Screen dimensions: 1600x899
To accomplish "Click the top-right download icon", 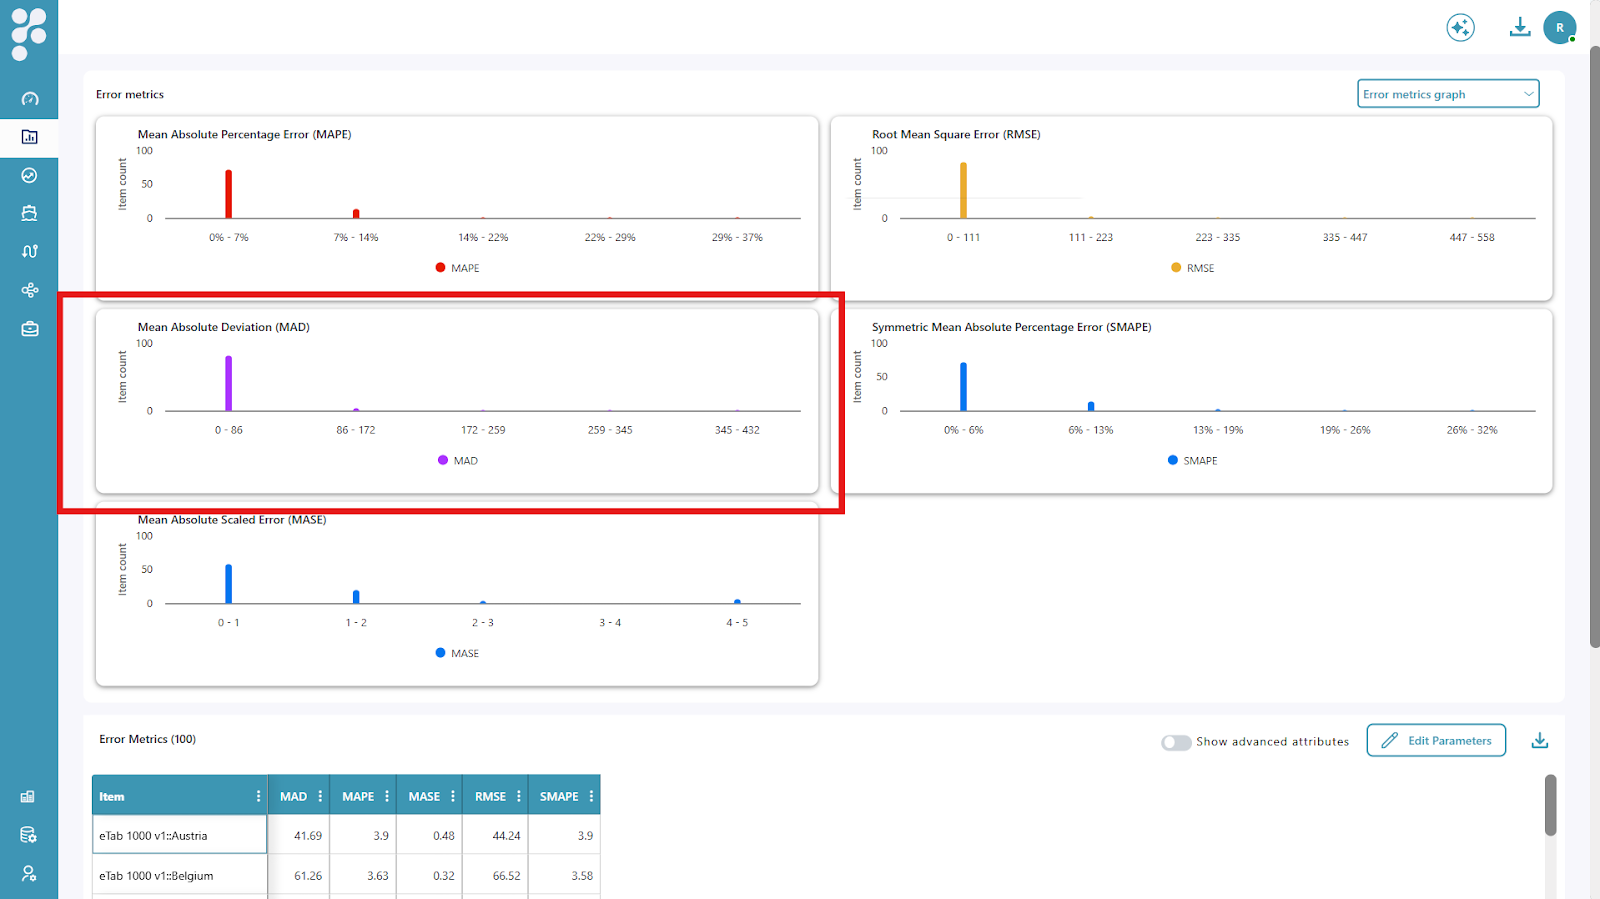I will tap(1520, 27).
